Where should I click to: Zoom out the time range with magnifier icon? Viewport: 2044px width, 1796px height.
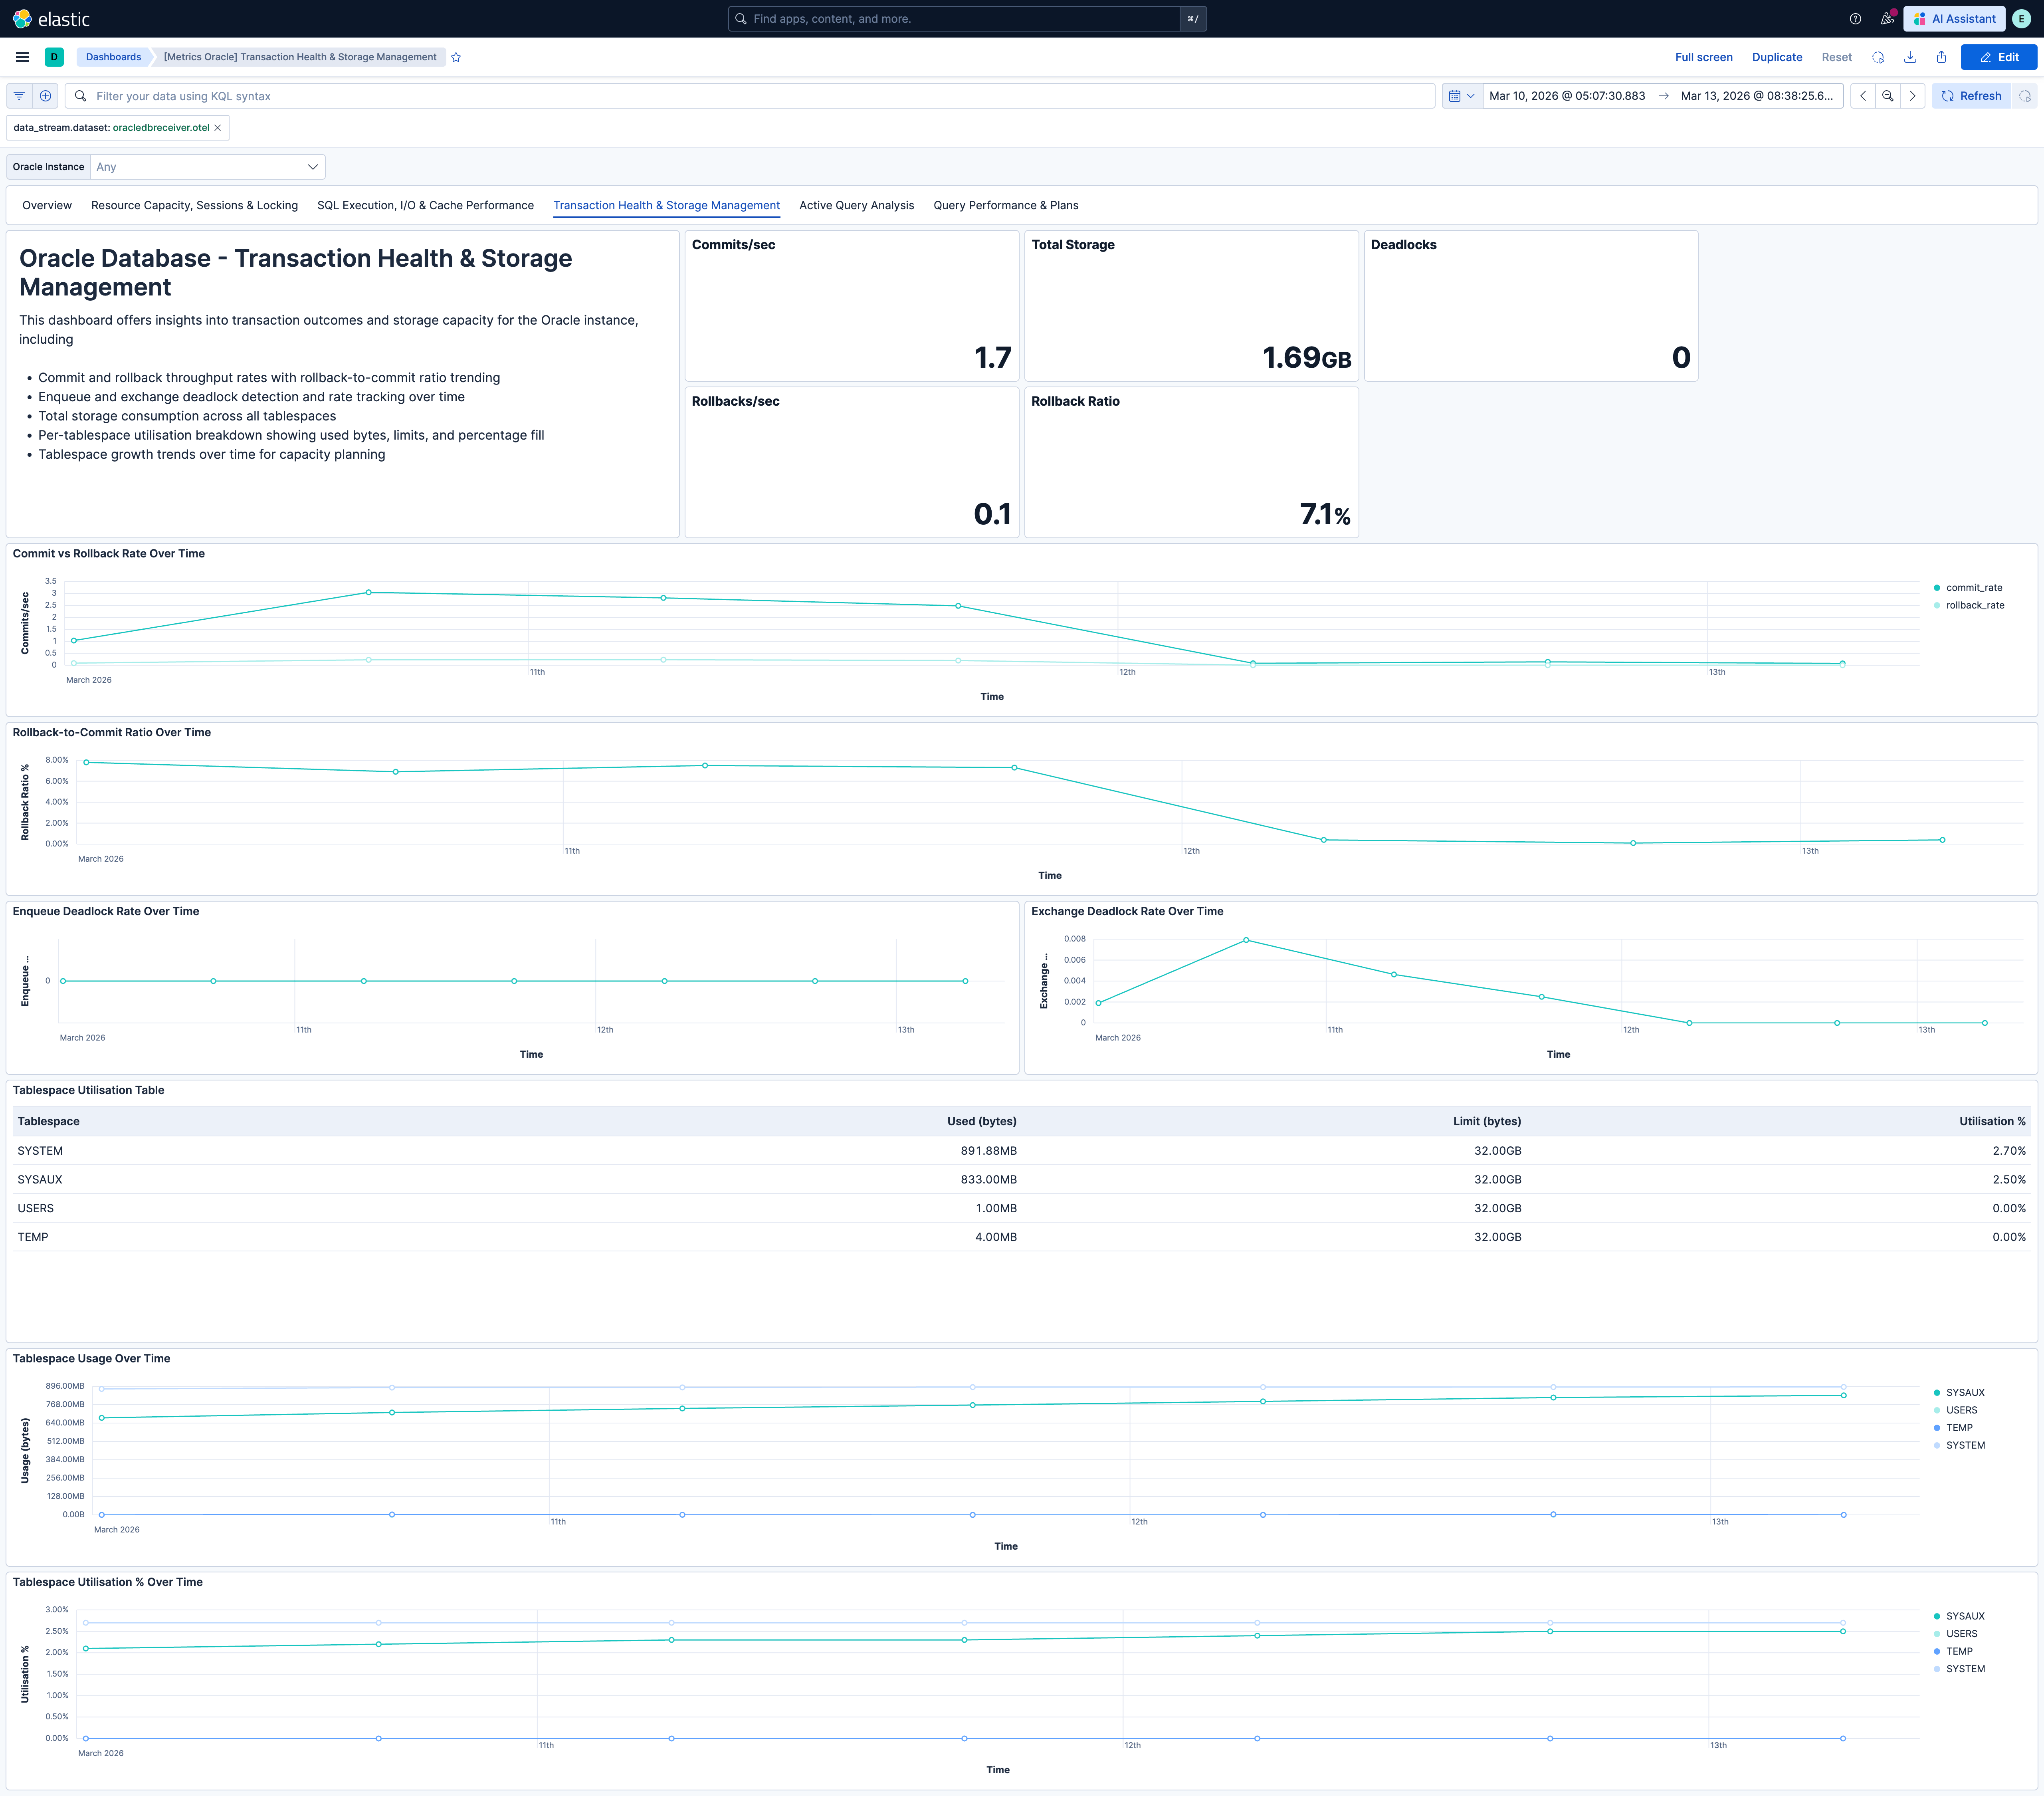click(x=1887, y=95)
